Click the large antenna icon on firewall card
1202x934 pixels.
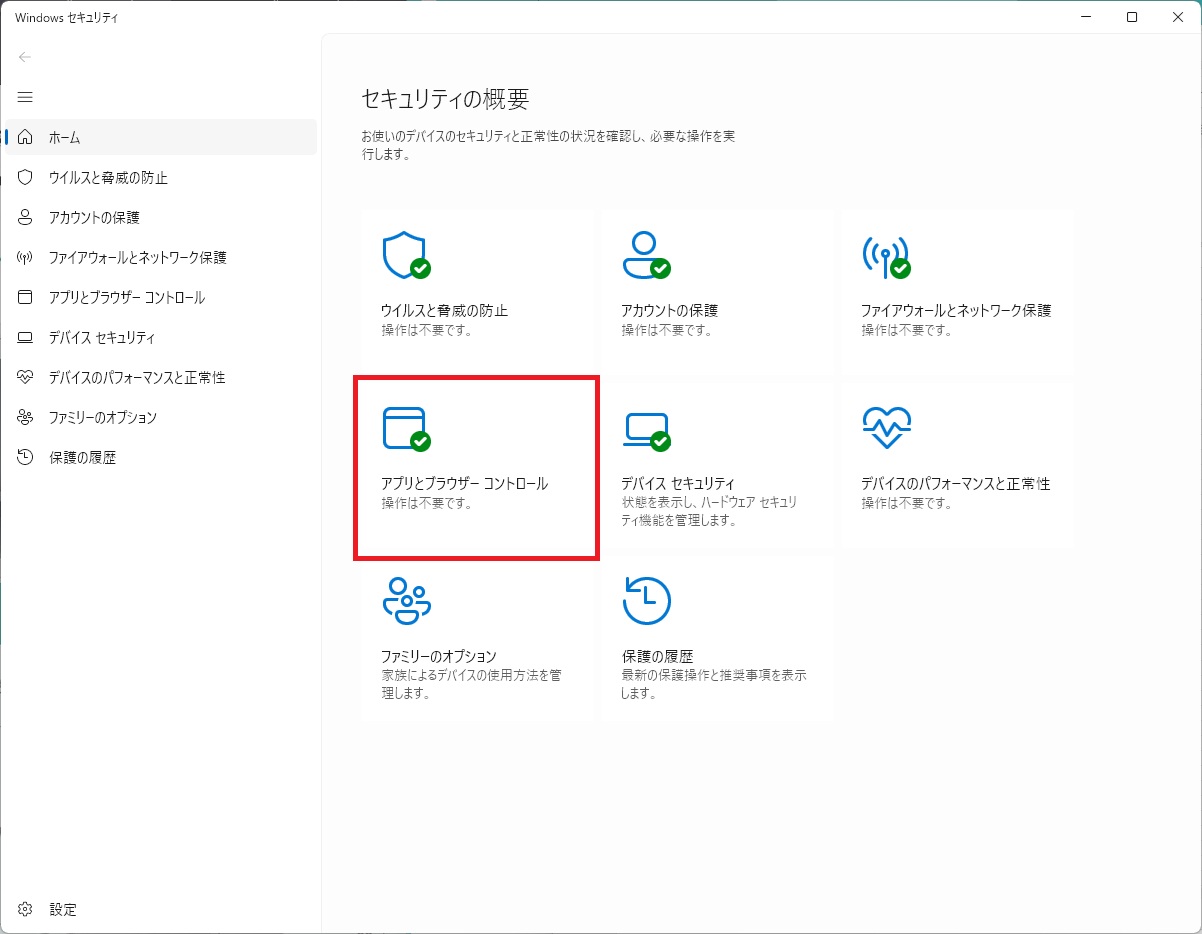(886, 256)
